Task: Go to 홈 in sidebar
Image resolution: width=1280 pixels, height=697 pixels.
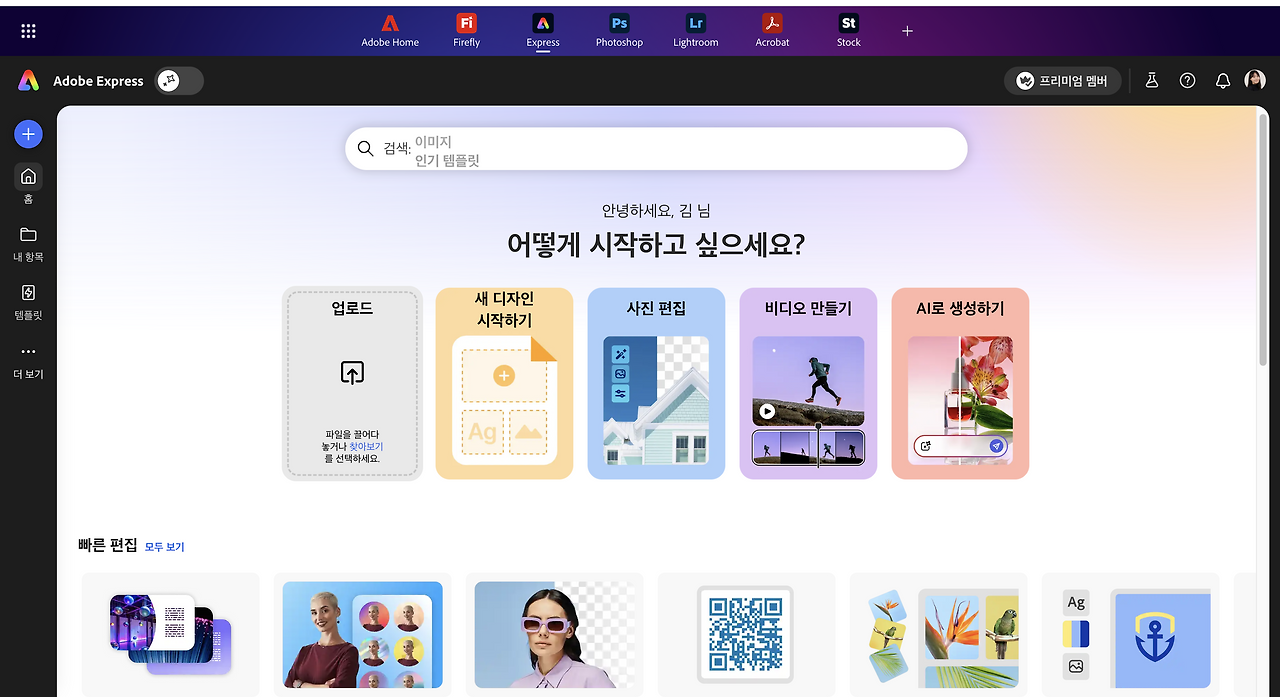Action: tap(28, 184)
